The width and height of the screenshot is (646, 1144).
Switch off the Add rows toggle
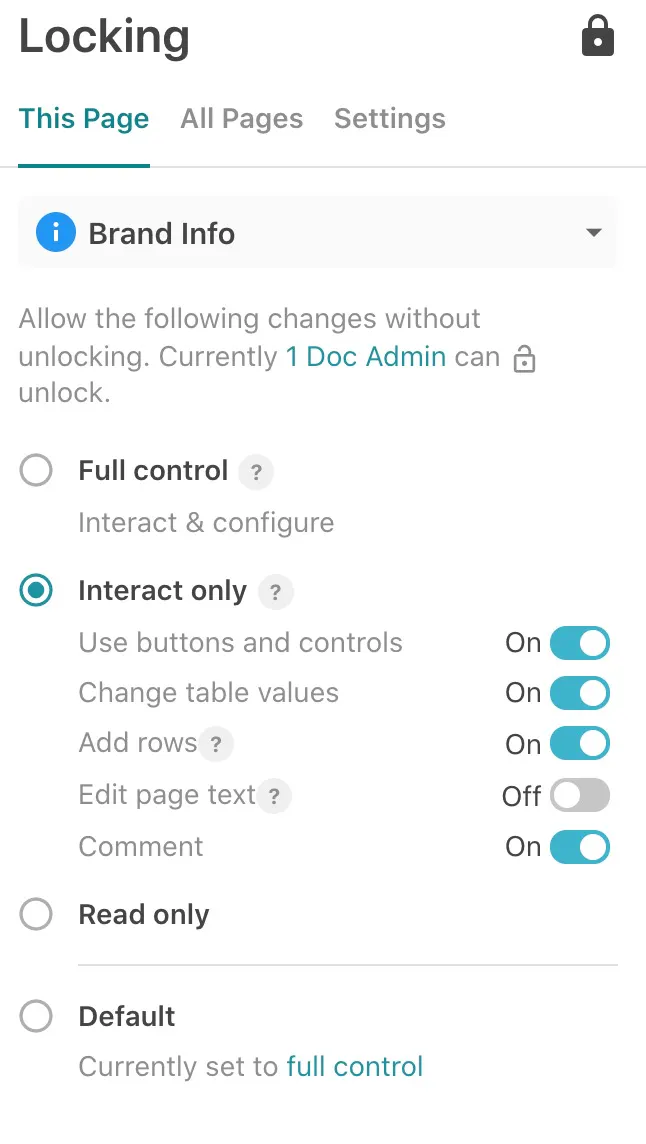[x=579, y=744]
